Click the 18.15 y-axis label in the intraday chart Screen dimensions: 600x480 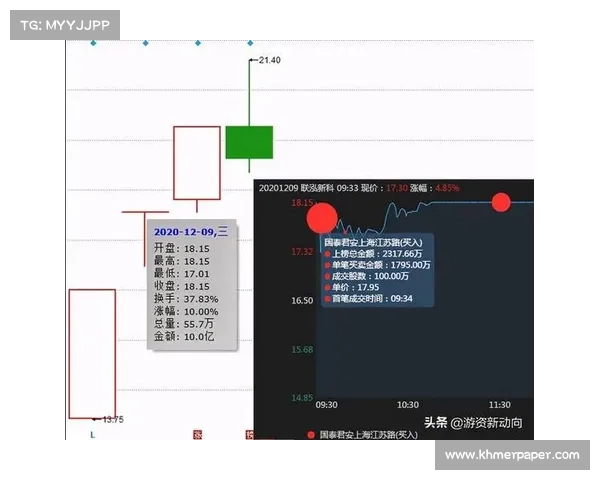point(302,202)
